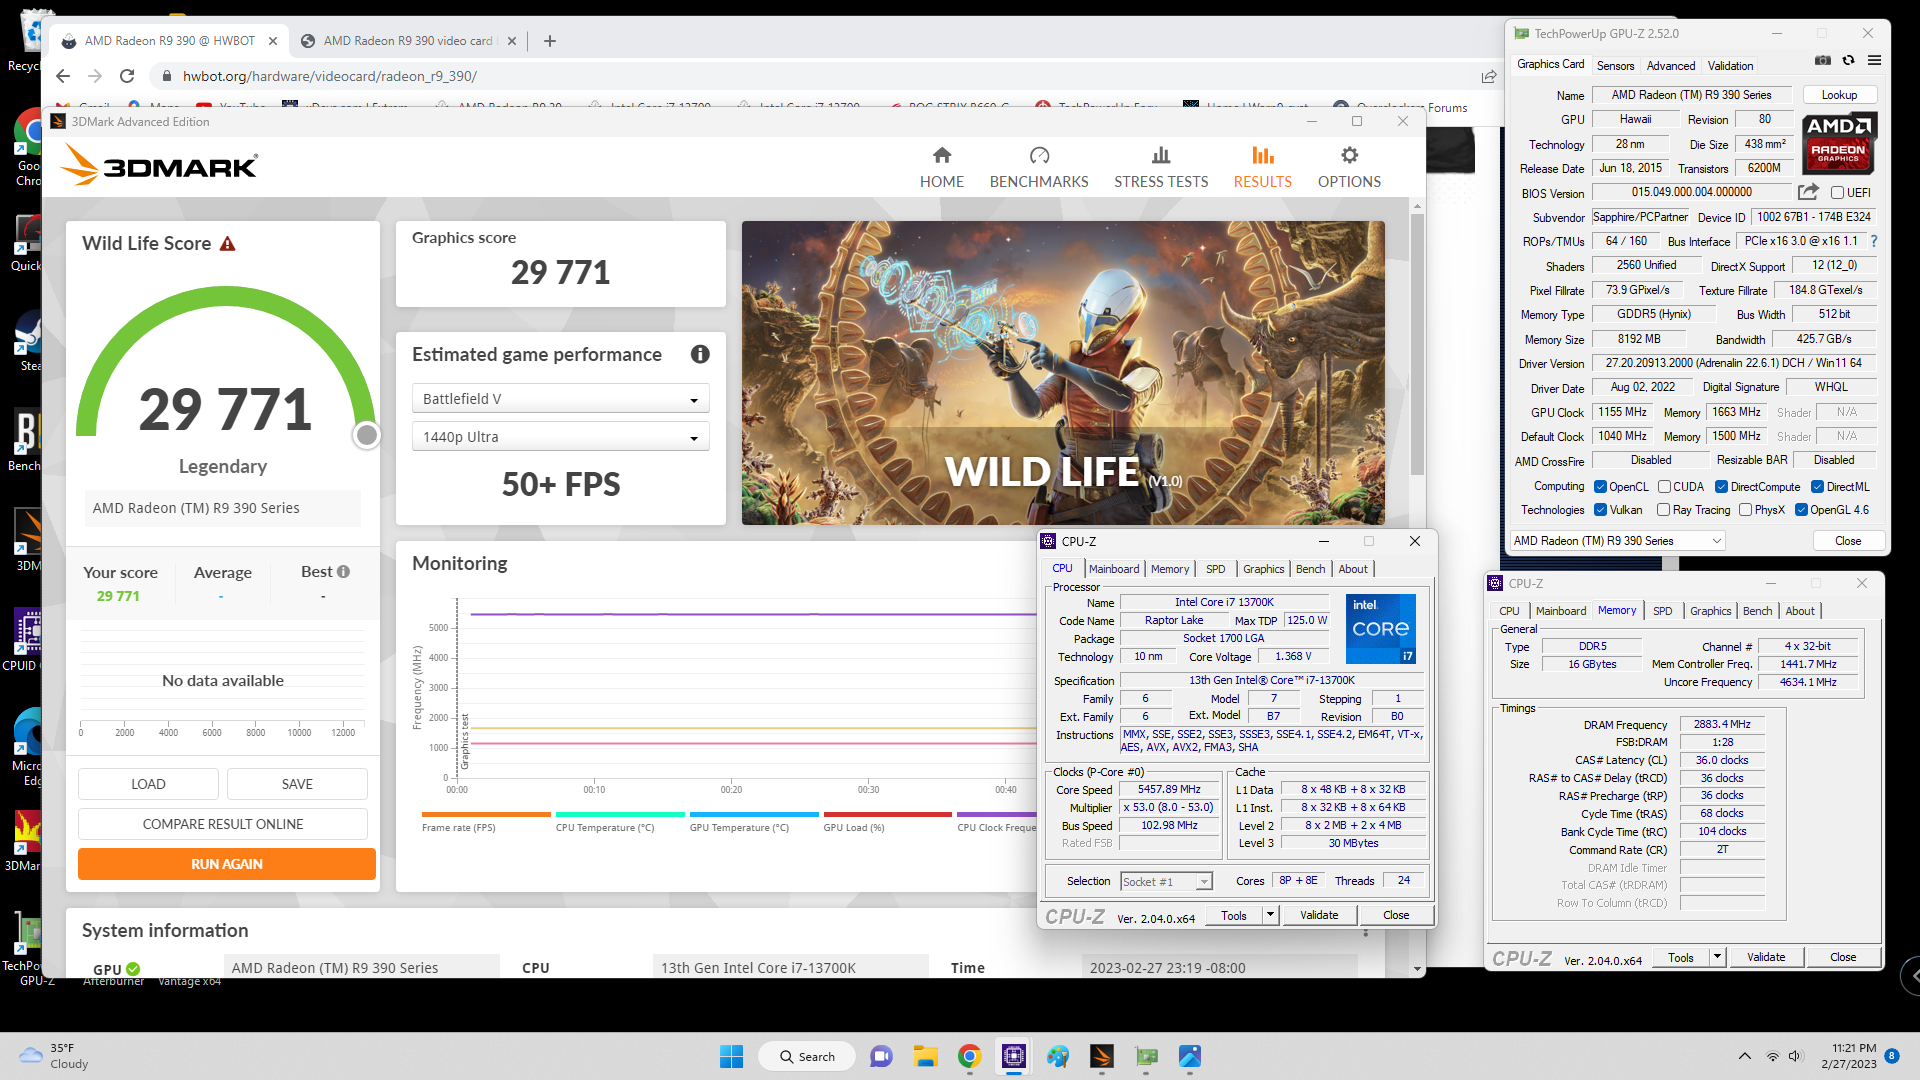Viewport: 1920px width, 1080px height.
Task: Open Chrome from the taskbar
Action: pyautogui.click(x=969, y=1056)
